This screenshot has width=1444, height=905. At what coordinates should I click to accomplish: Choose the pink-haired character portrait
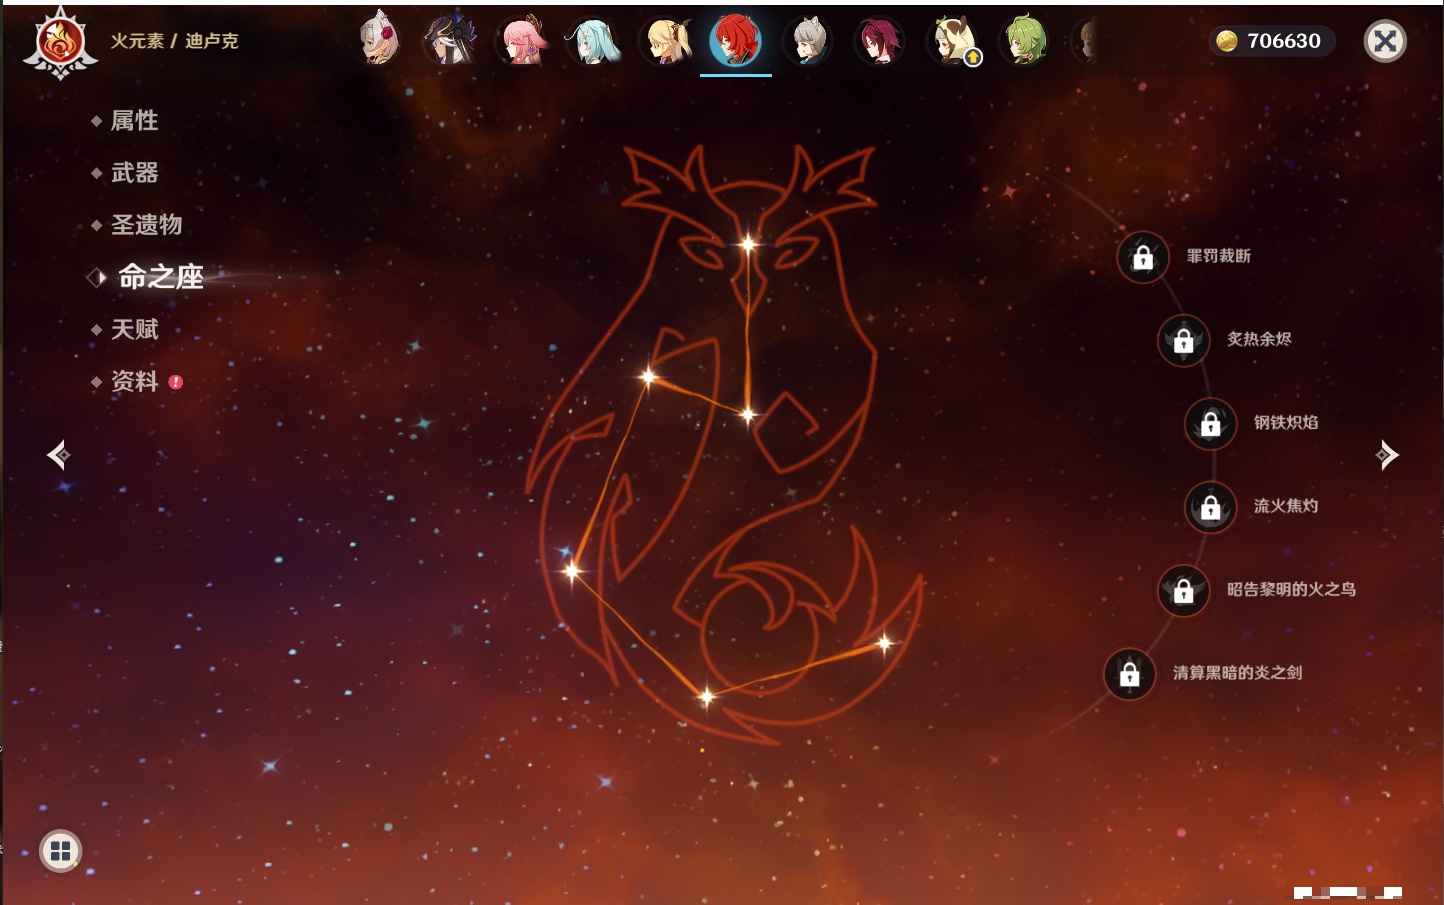(522, 40)
